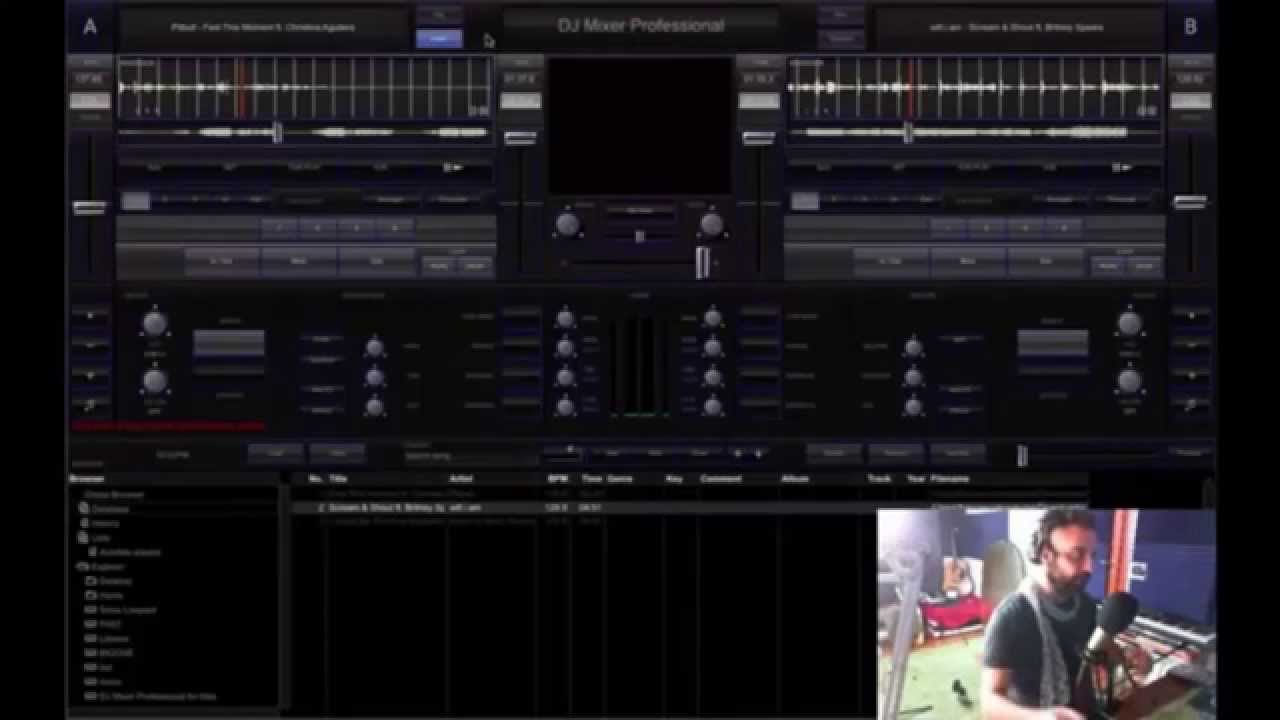Click deck B pitch slider handle
This screenshot has height=720, width=1280.
pyautogui.click(x=1190, y=203)
